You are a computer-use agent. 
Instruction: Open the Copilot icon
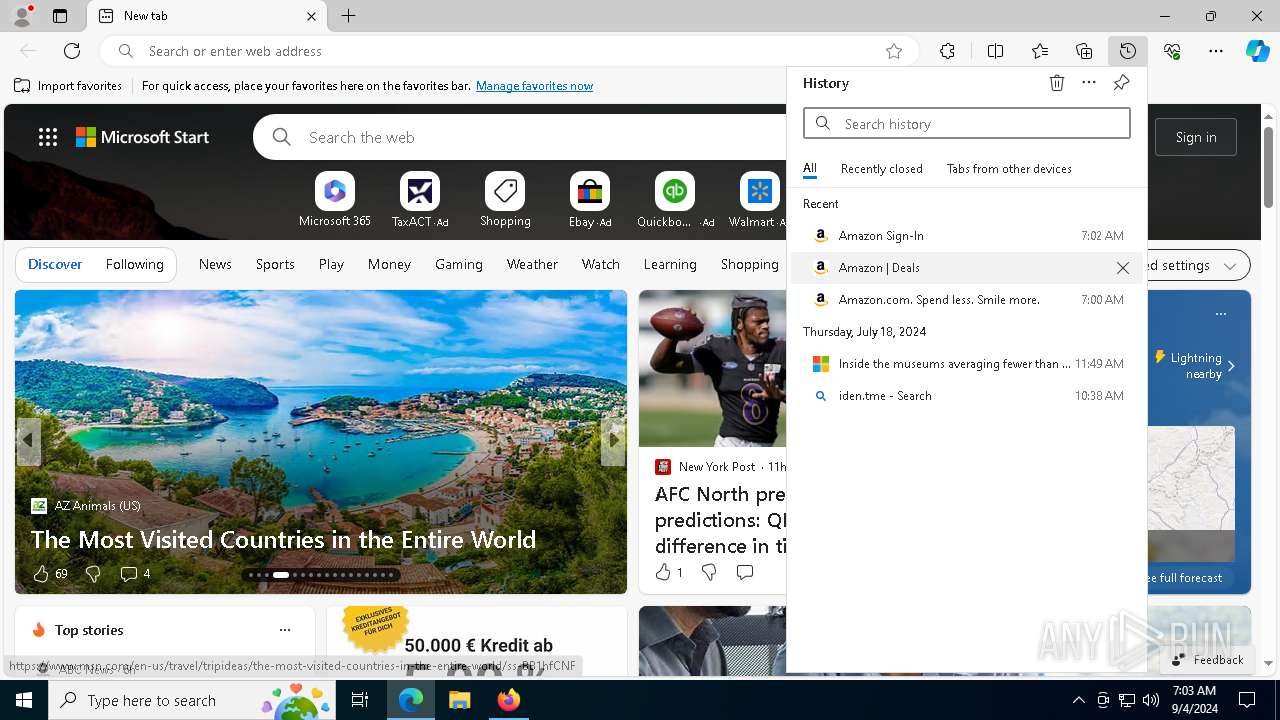pos(1257,51)
